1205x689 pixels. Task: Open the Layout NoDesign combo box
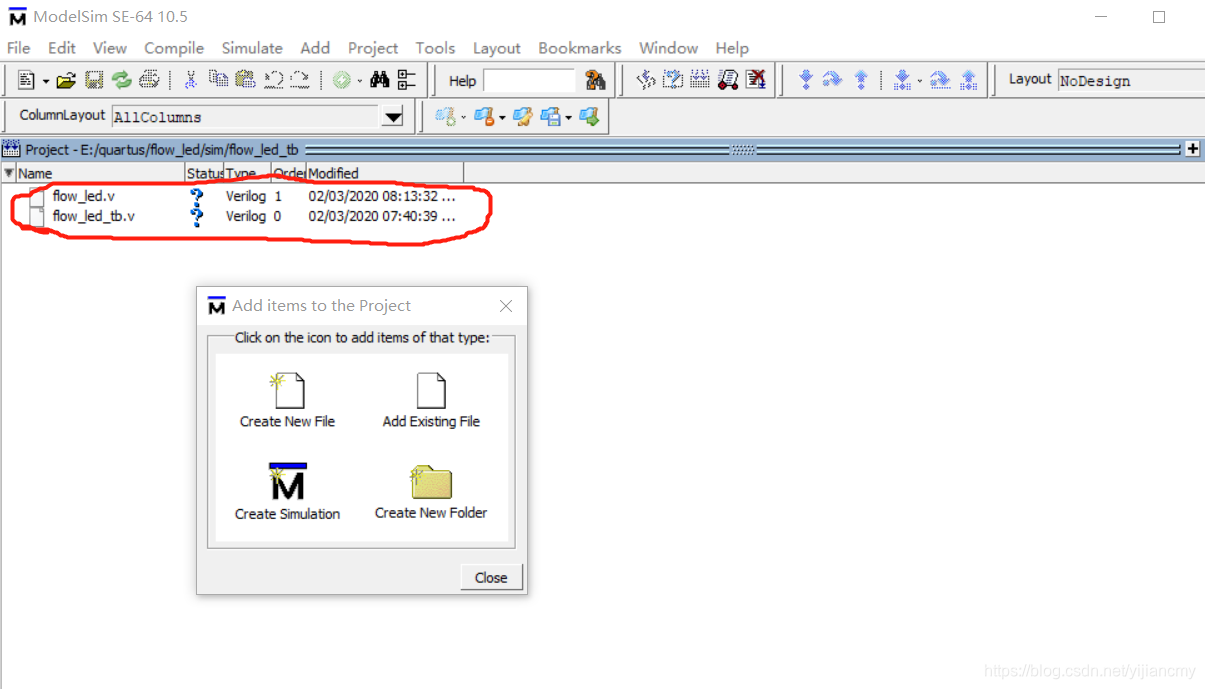coord(1131,81)
